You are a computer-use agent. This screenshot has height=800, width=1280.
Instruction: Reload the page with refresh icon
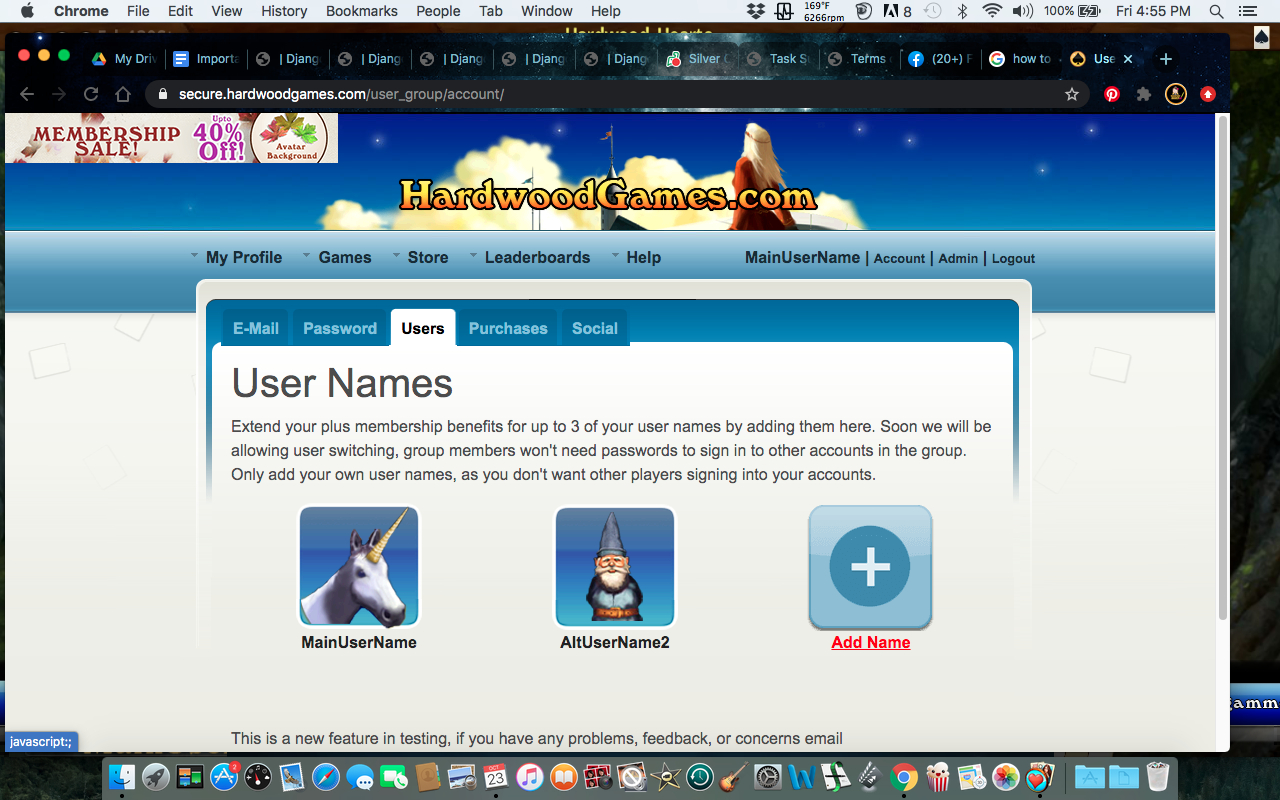tap(91, 94)
